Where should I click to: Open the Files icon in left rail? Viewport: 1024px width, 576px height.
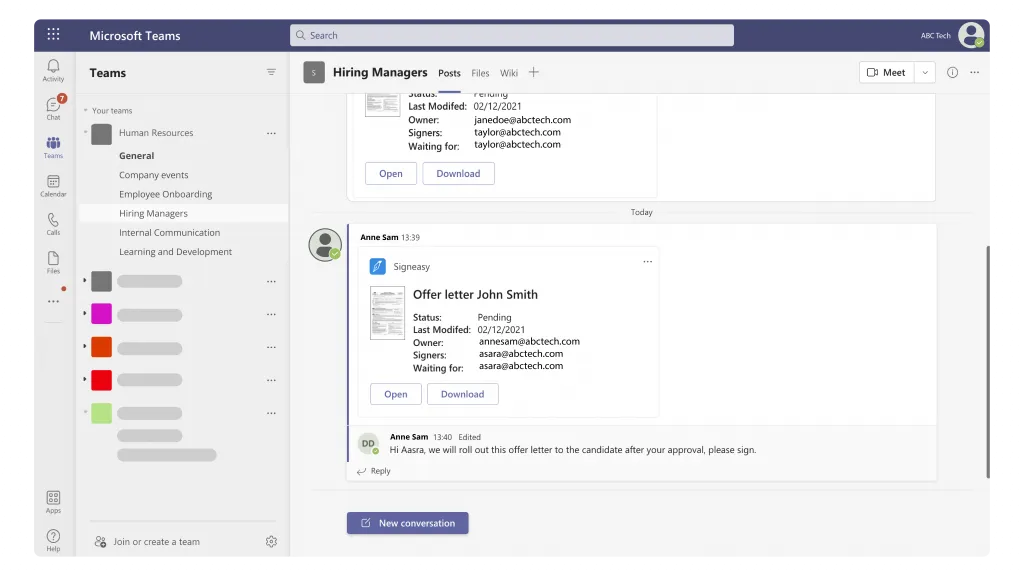[54, 262]
